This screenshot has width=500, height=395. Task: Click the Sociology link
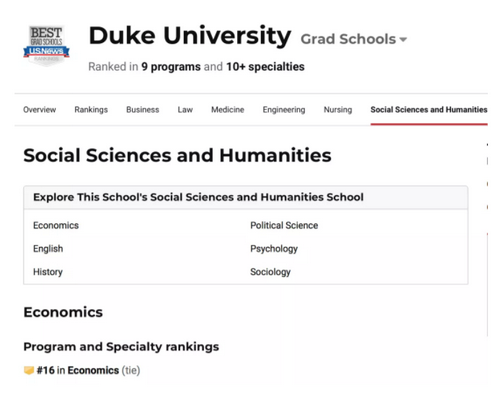coord(270,272)
